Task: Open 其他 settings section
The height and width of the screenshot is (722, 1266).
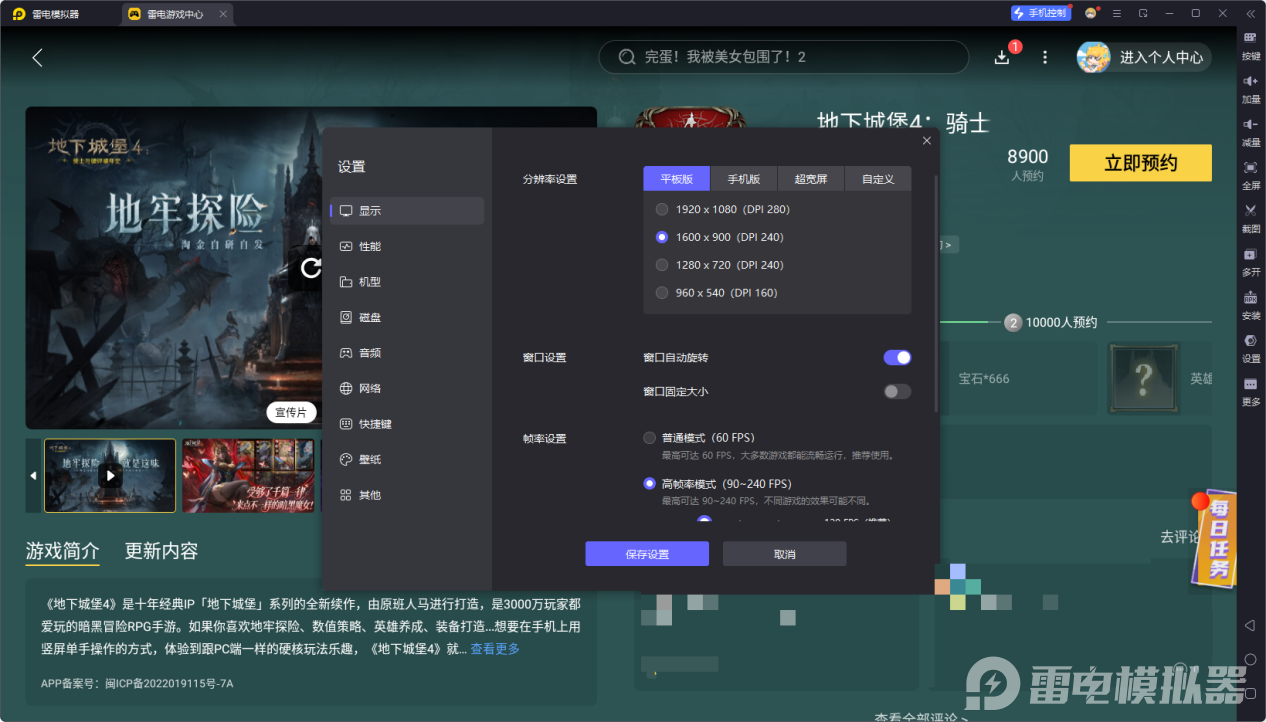Action: point(407,495)
